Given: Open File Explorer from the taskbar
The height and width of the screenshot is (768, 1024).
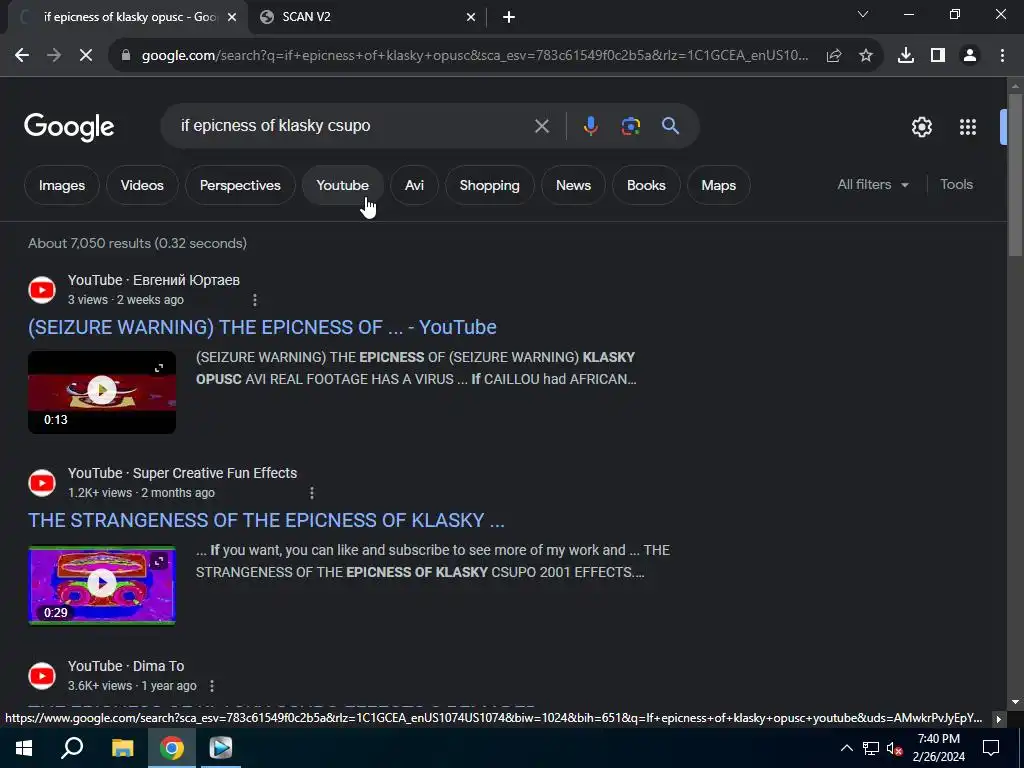Looking at the screenshot, I should (122, 748).
